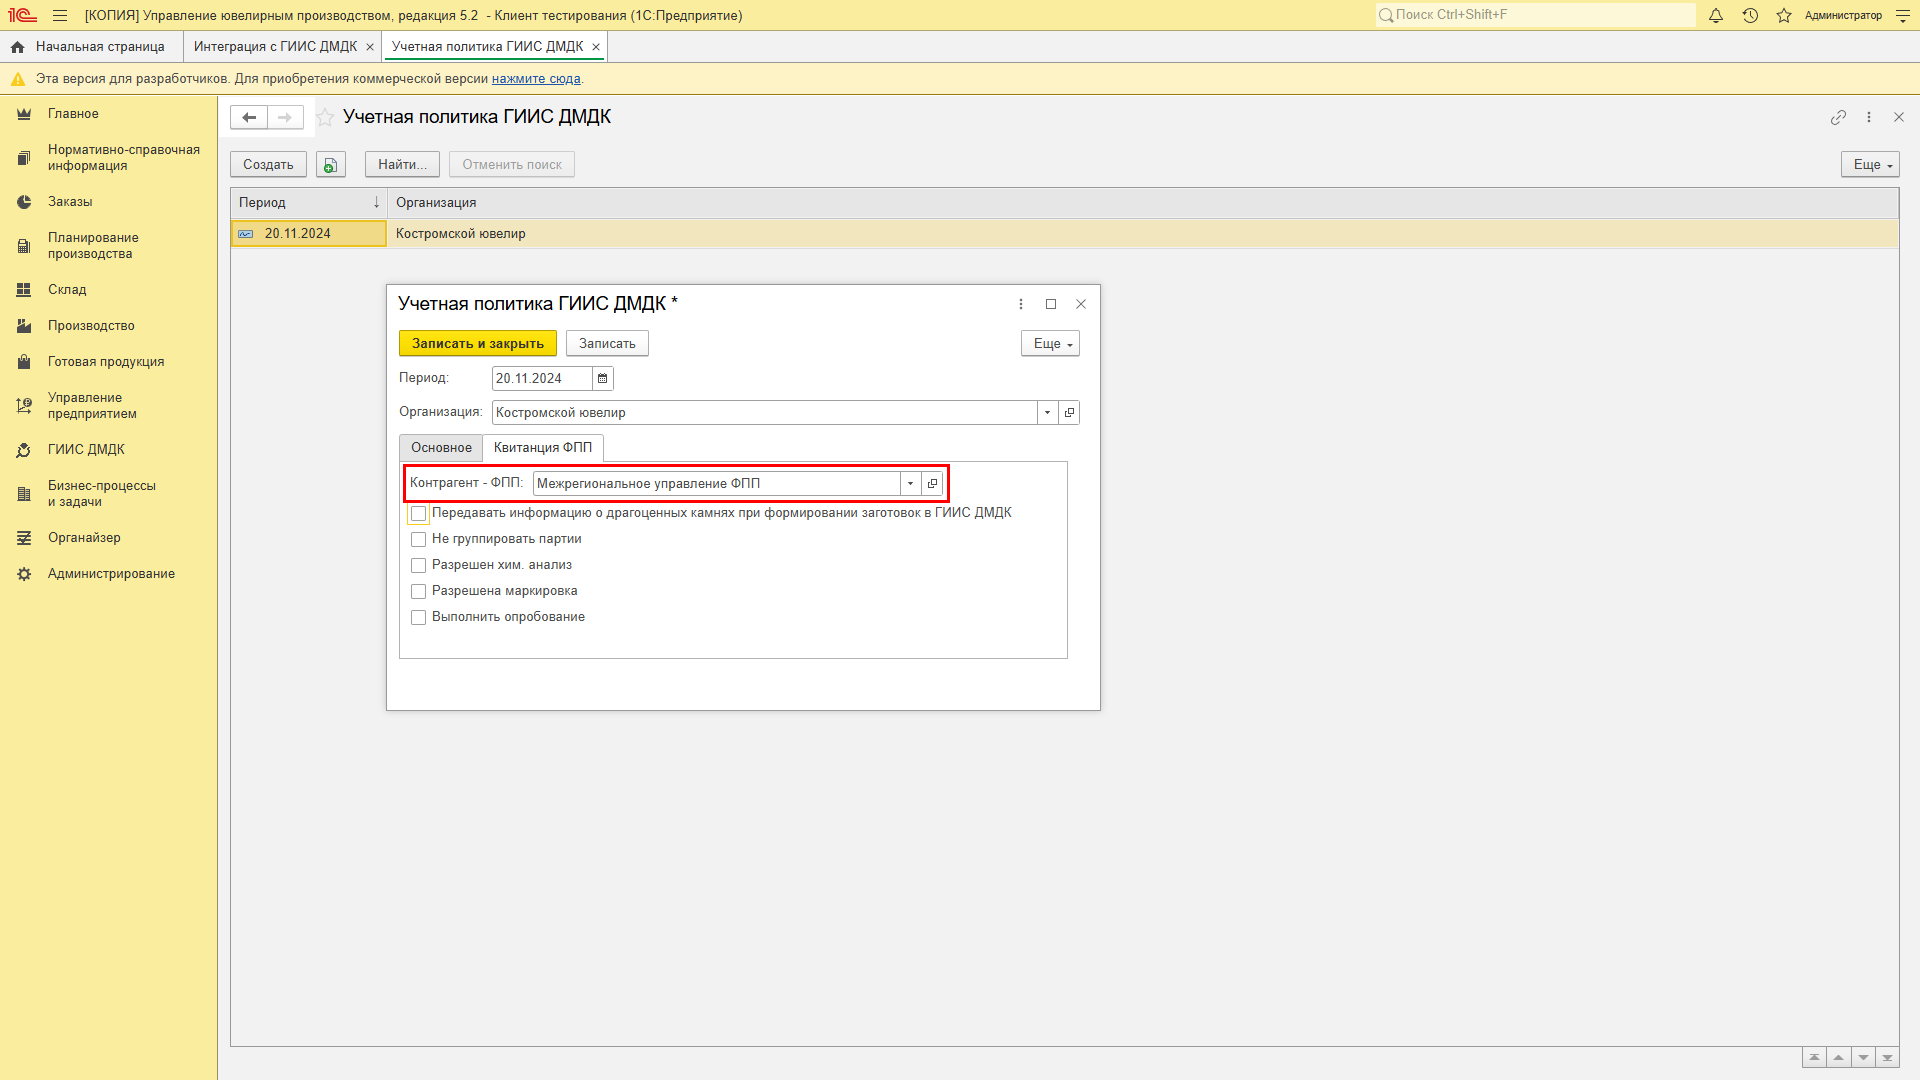
Task: Select the 20.11.2024 row in list
Action: [x=1064, y=233]
